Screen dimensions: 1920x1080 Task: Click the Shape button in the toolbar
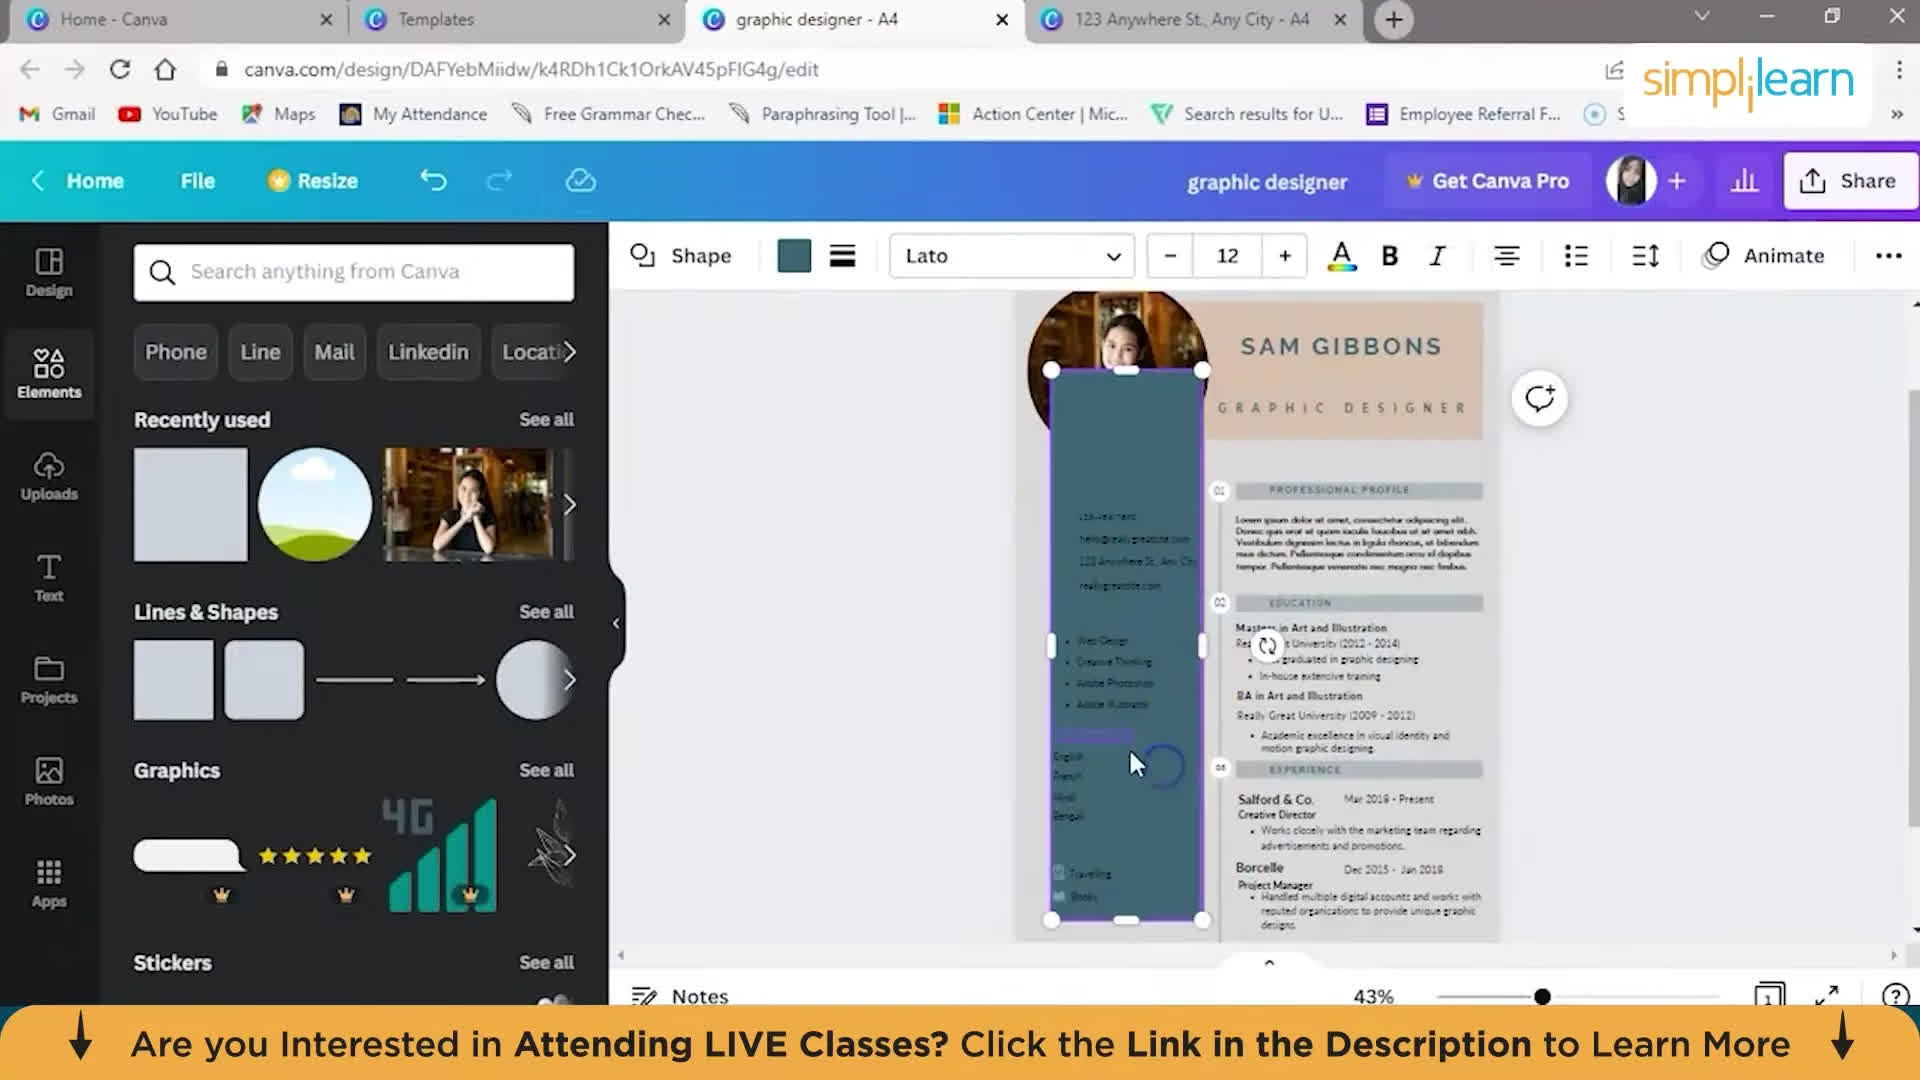pyautogui.click(x=681, y=256)
